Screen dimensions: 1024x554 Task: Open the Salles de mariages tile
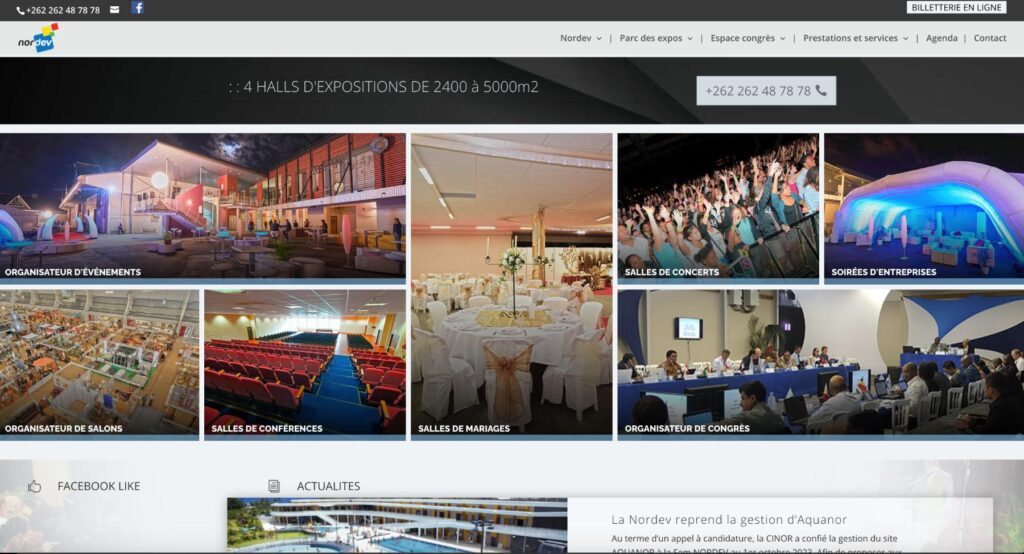pyautogui.click(x=511, y=287)
